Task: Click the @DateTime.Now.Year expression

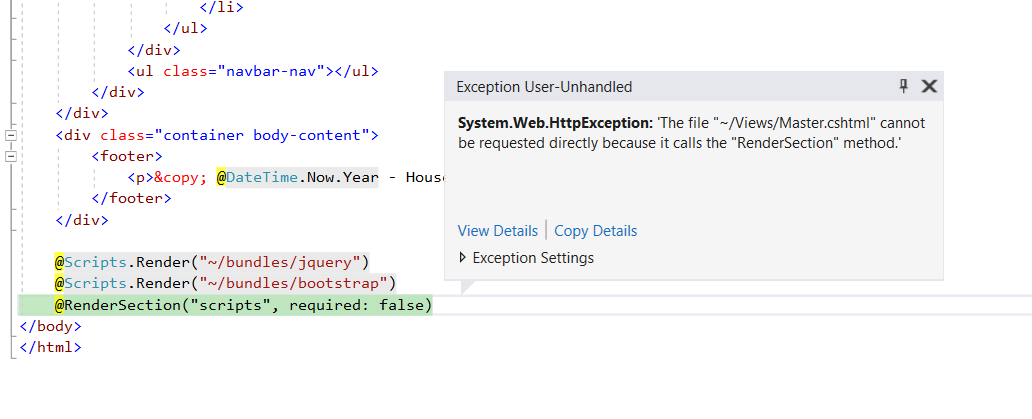Action: click(x=297, y=177)
